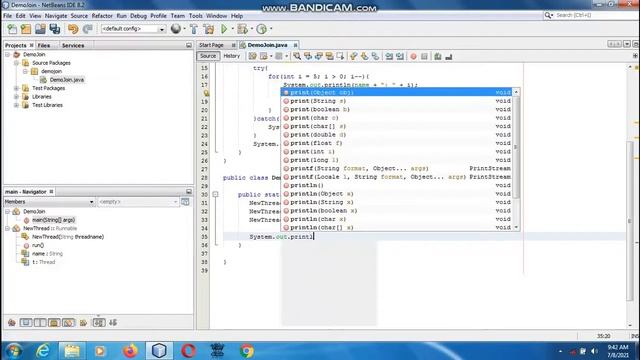Screen dimensions: 640x360
Task: Switch editor to History view
Action: [231, 56]
